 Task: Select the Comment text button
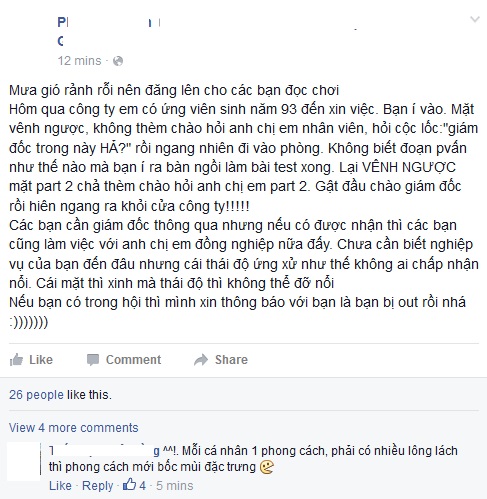click(x=133, y=360)
